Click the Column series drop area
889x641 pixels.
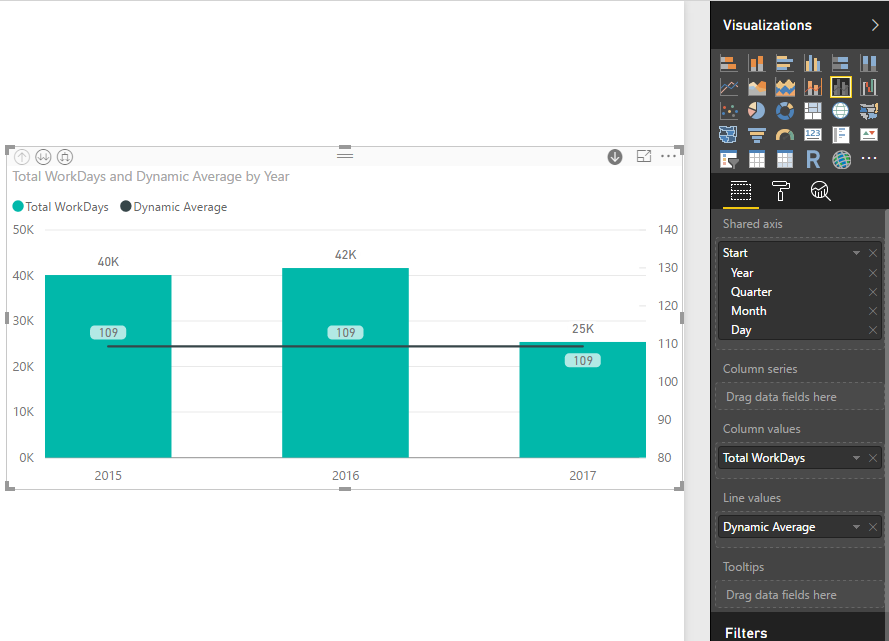(x=799, y=397)
